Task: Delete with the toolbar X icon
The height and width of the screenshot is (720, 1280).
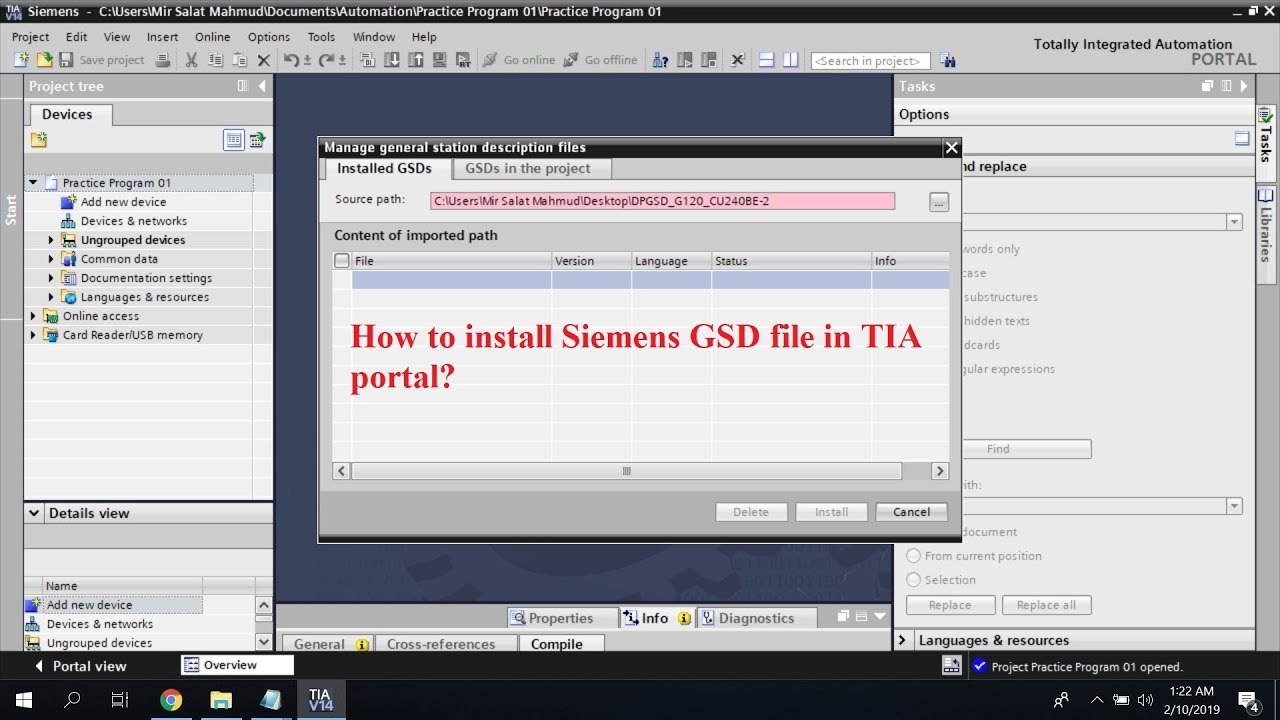Action: (x=263, y=60)
